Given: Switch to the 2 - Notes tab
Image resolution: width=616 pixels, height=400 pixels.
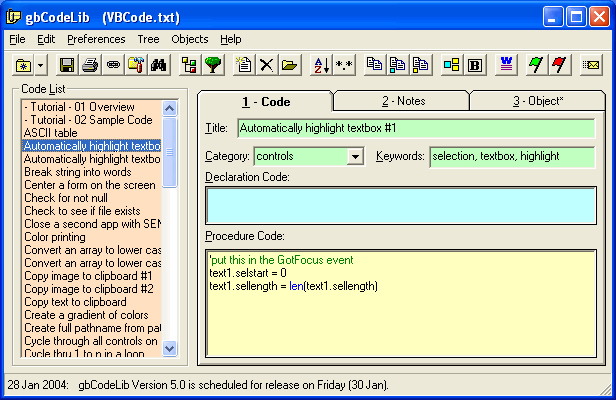Looking at the screenshot, I should pos(403,101).
